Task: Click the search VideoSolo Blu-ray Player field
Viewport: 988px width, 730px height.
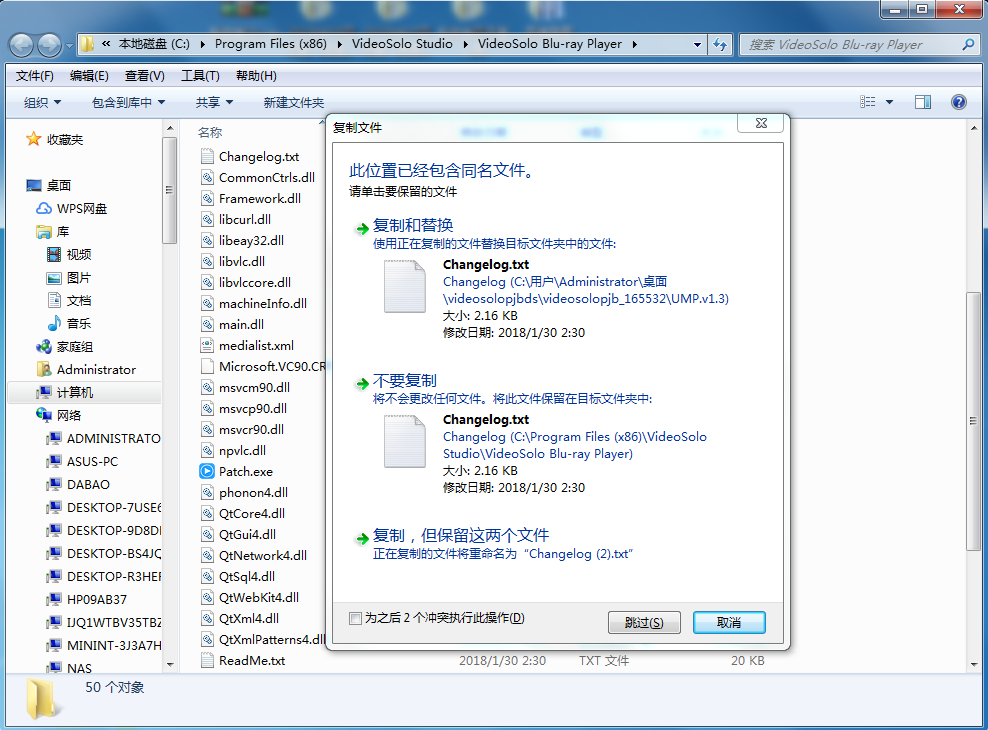Action: pyautogui.click(x=851, y=45)
